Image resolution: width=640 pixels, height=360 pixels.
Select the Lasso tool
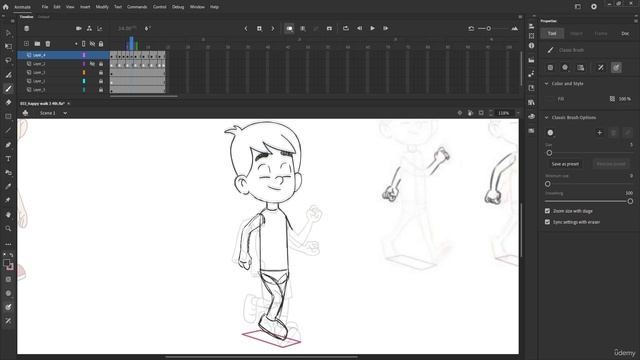tap(8, 60)
